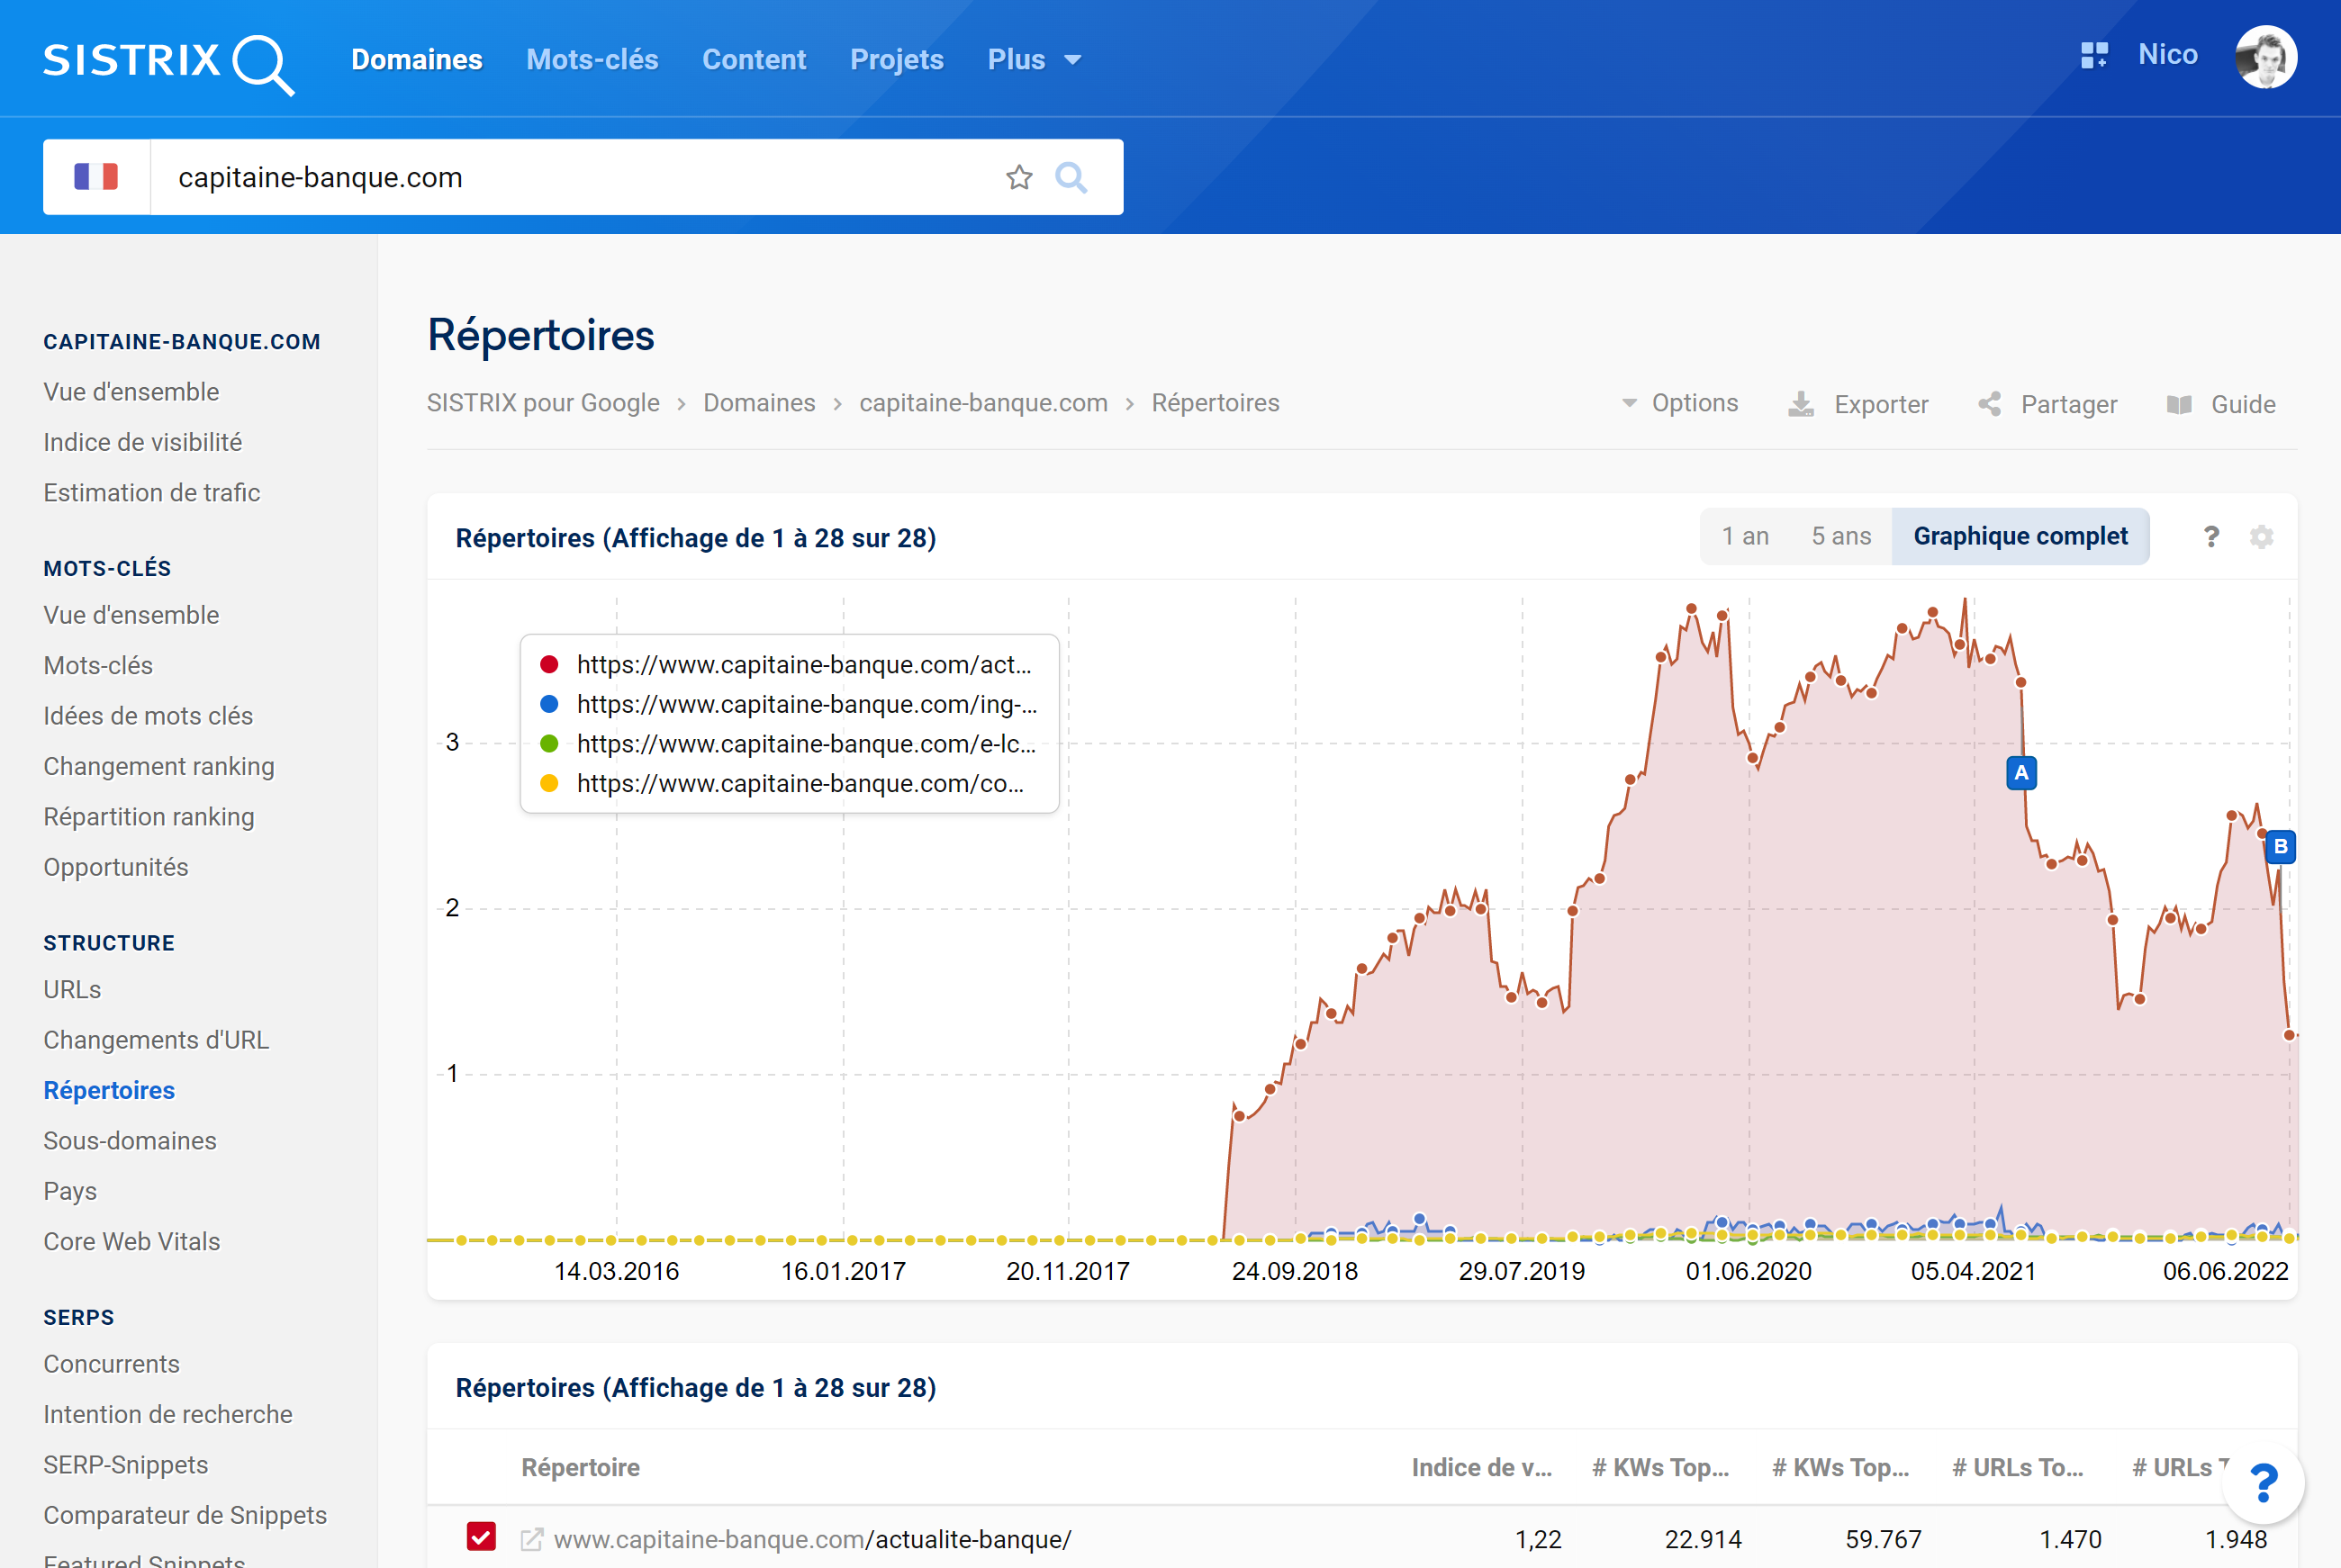Open the Guide link

pos(2243,404)
